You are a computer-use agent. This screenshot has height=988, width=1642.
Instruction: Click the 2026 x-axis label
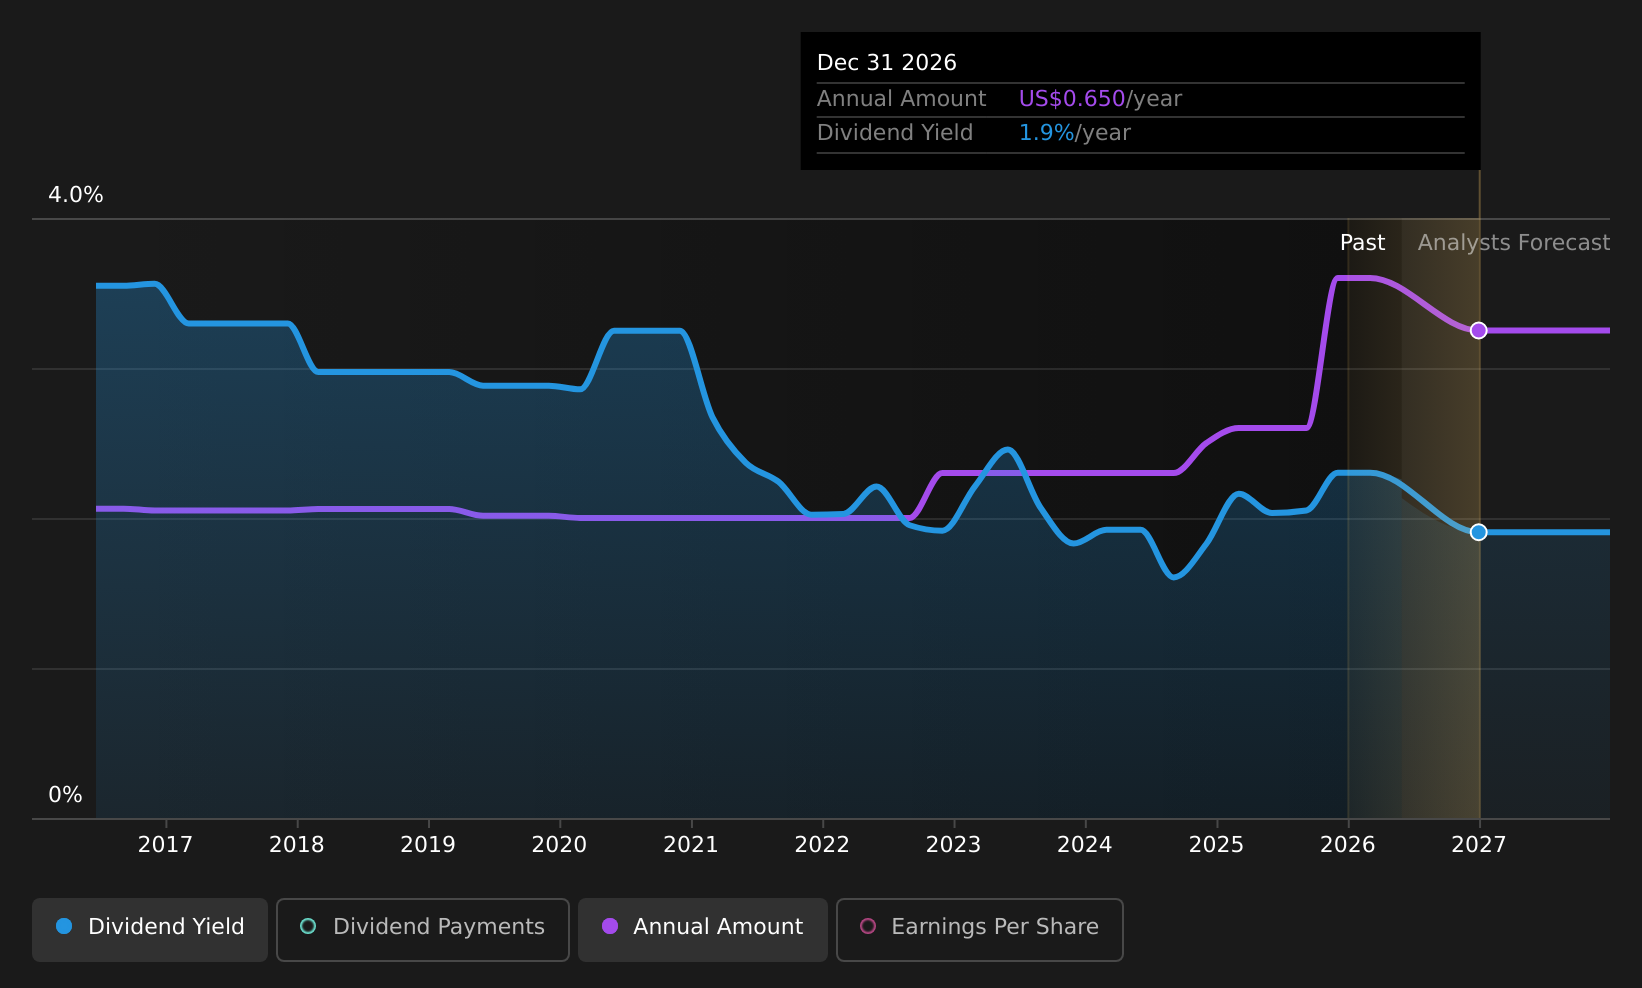pyautogui.click(x=1348, y=845)
